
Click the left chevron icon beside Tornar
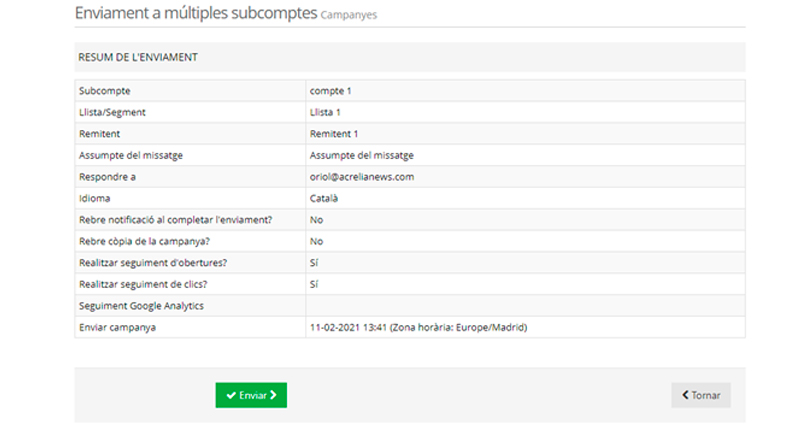point(686,395)
